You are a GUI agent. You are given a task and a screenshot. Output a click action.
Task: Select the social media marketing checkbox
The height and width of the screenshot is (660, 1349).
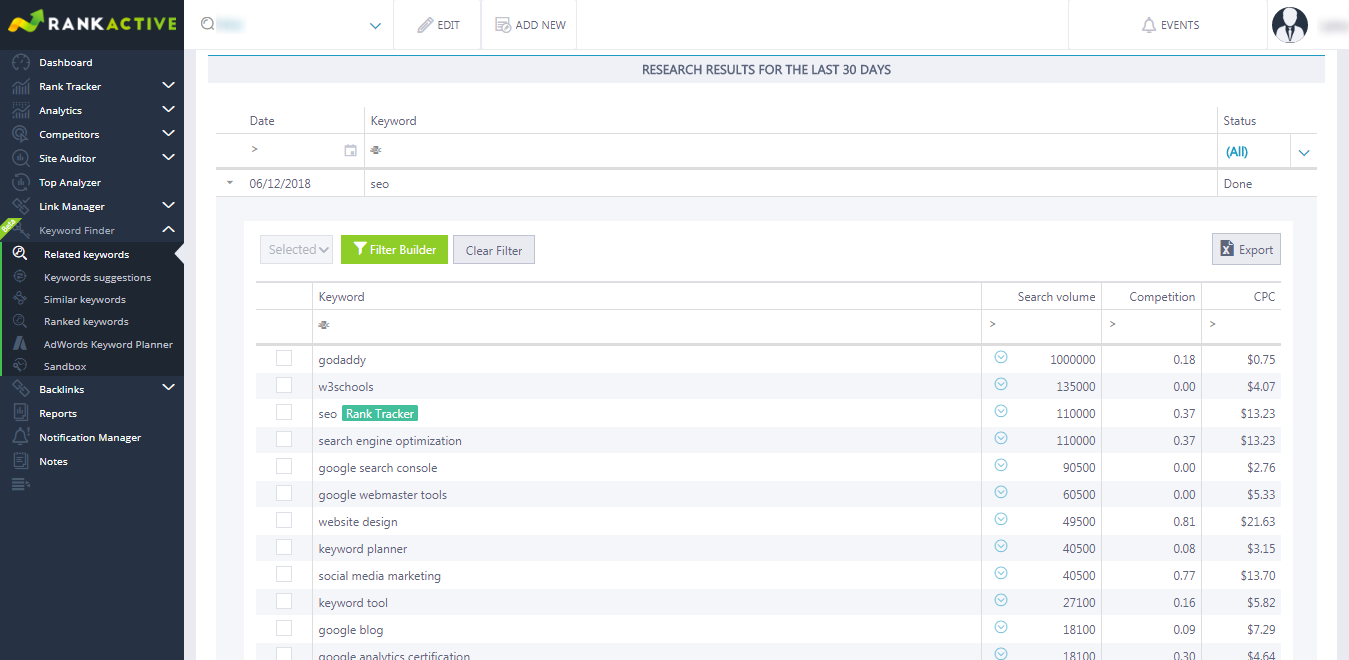coord(284,574)
